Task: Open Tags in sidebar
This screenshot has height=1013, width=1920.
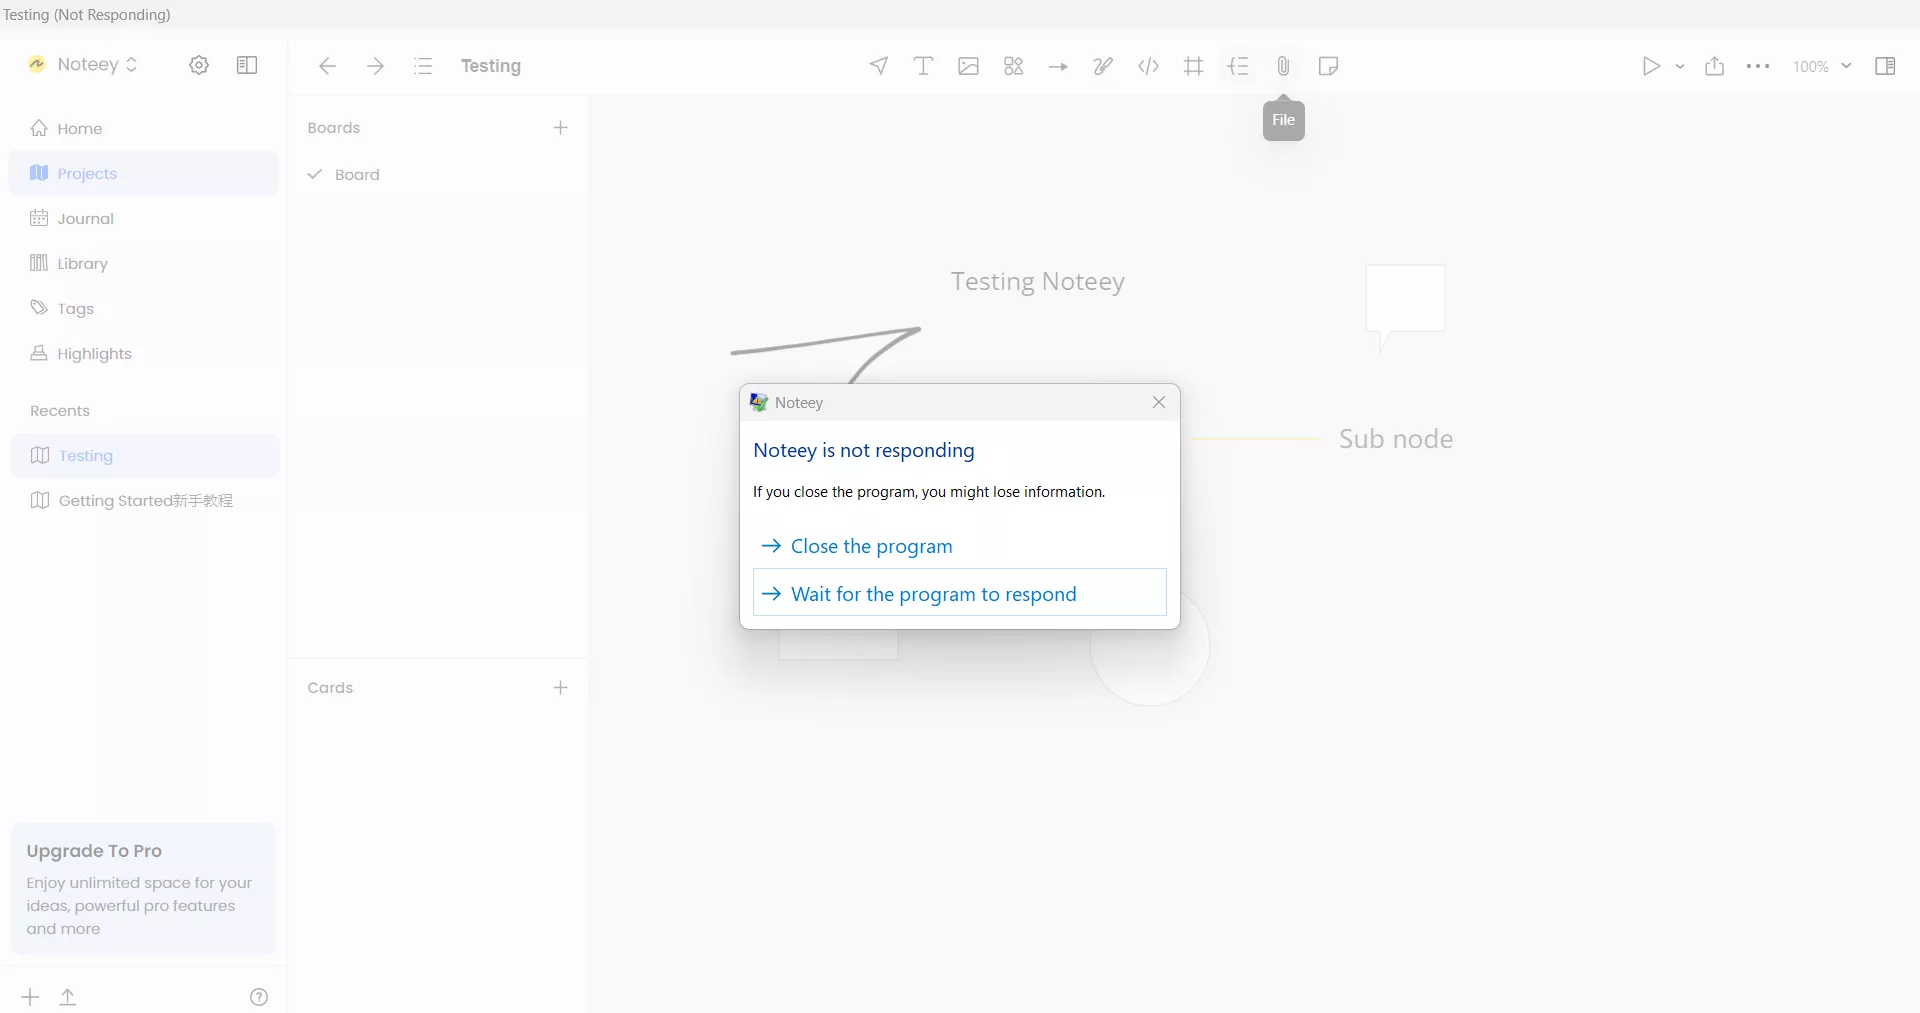Action: click(143, 308)
